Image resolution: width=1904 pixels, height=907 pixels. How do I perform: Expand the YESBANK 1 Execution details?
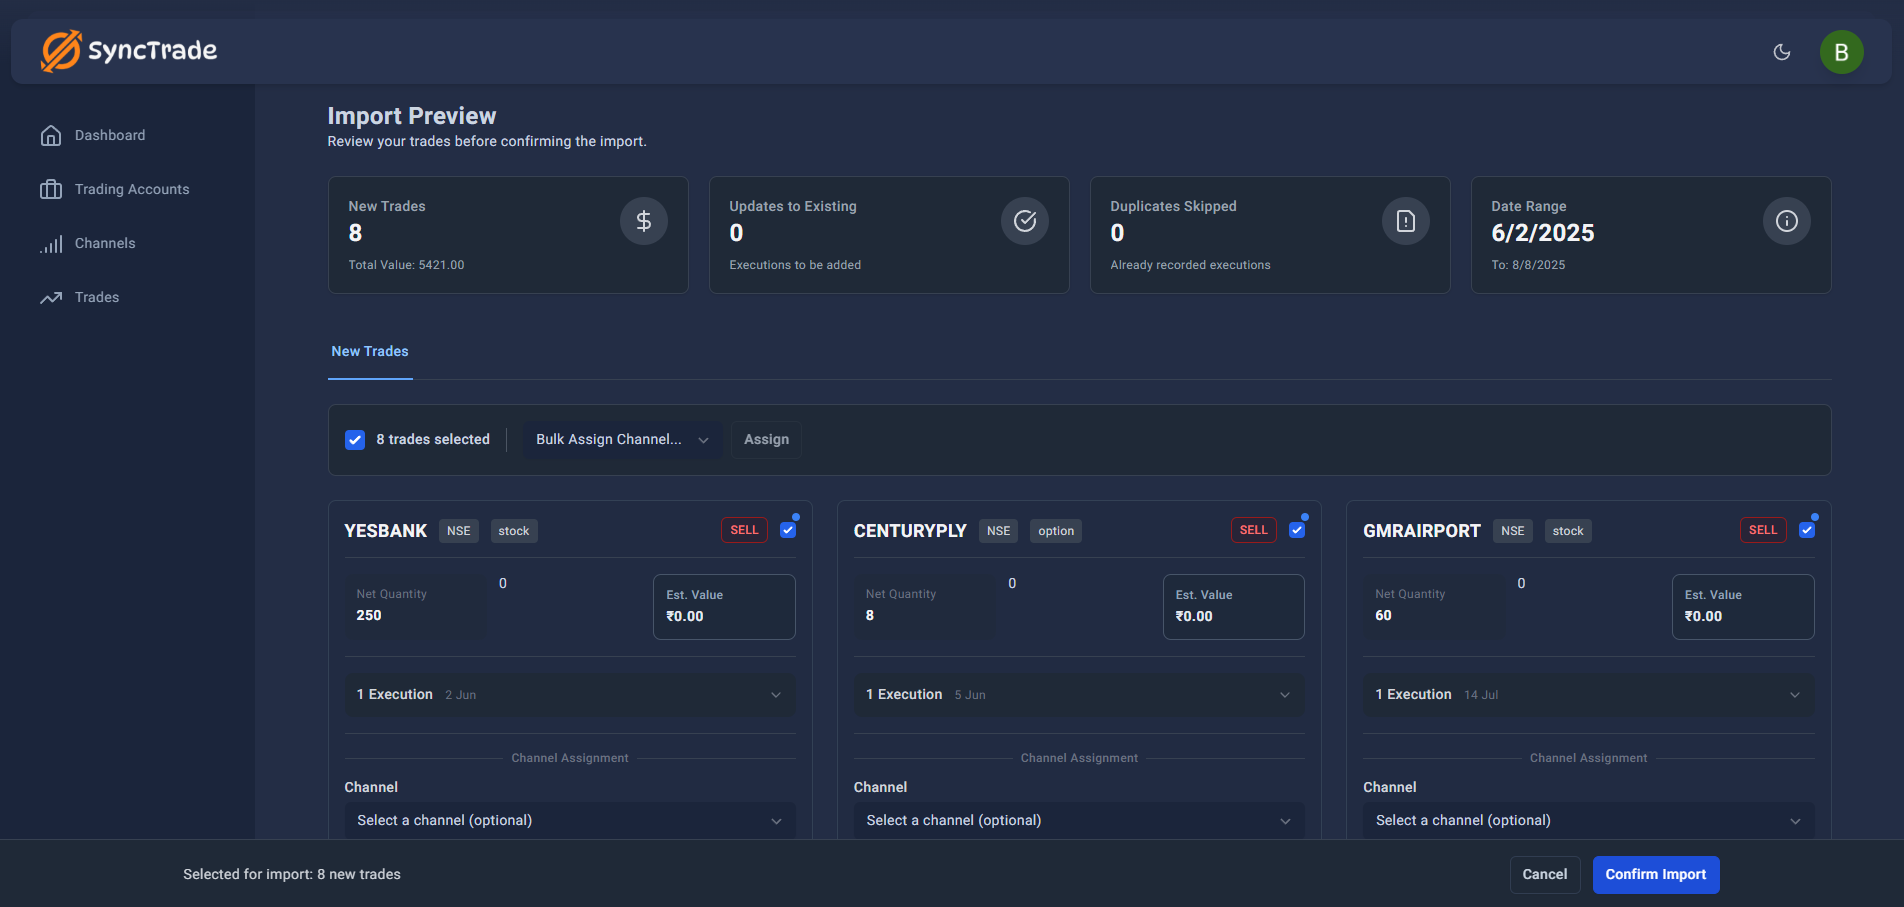point(569,694)
